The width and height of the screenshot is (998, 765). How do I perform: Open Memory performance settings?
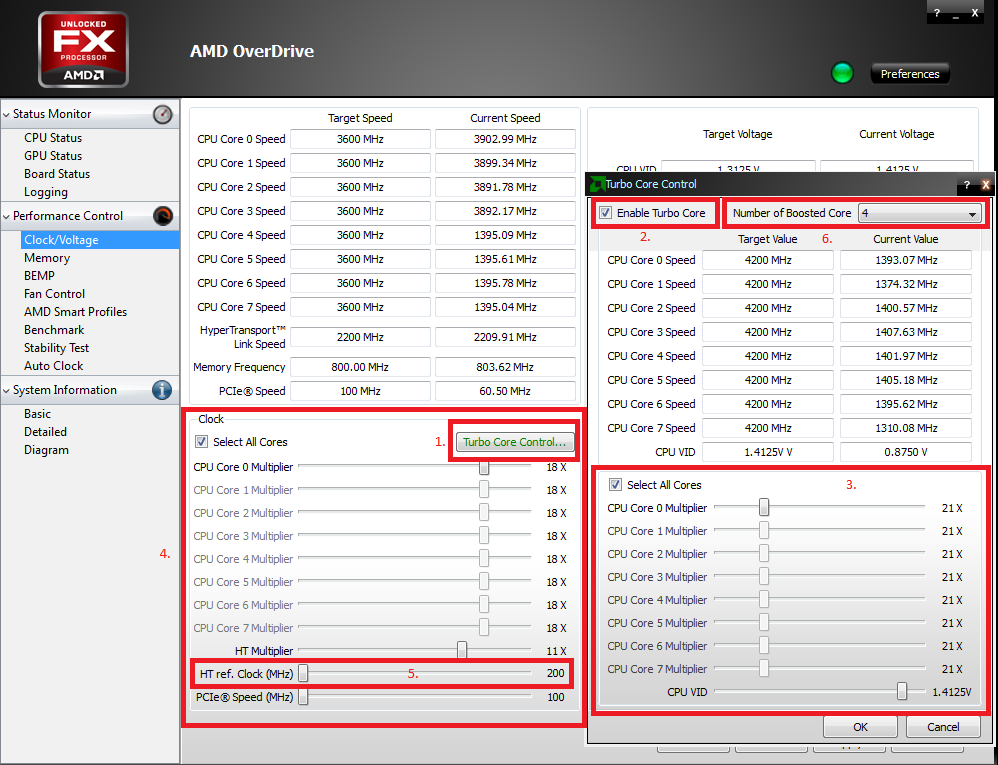(x=47, y=258)
